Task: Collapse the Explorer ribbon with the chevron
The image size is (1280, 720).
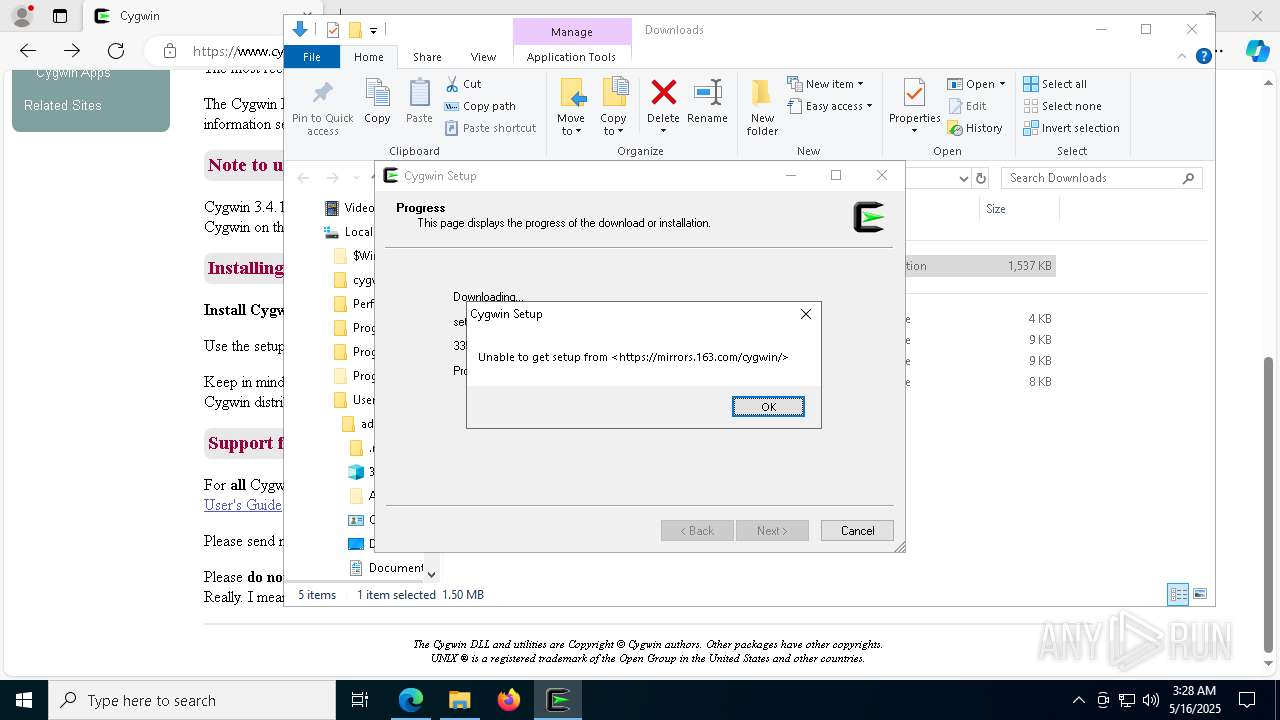Action: [x=1184, y=57]
